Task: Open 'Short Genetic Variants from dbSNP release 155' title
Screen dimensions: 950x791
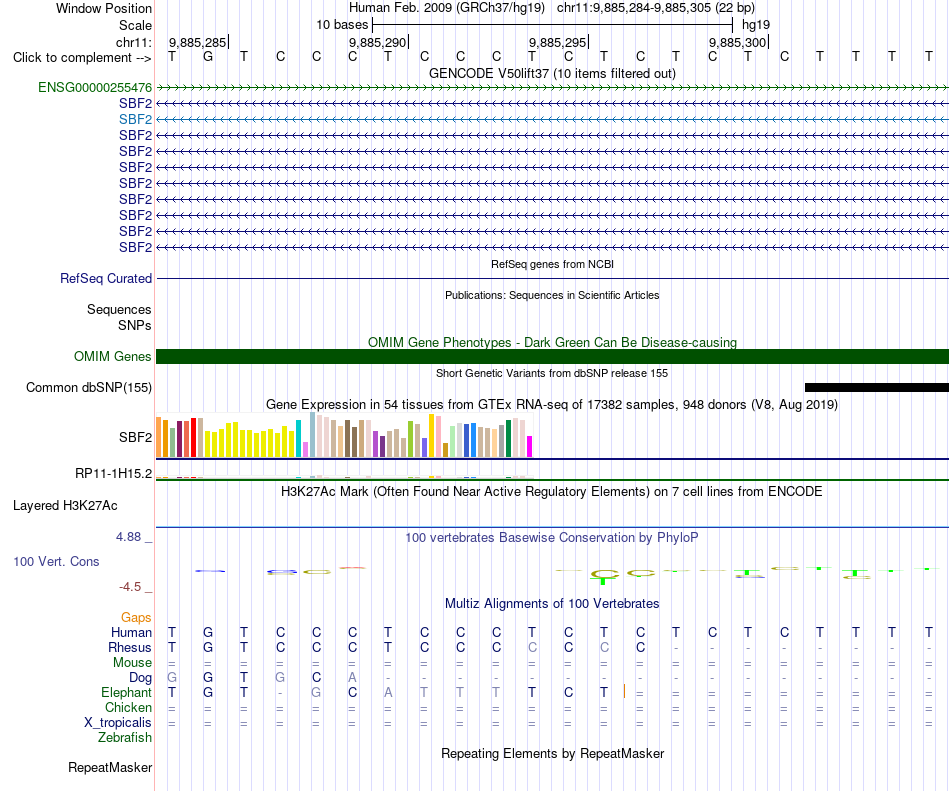Action: point(552,373)
